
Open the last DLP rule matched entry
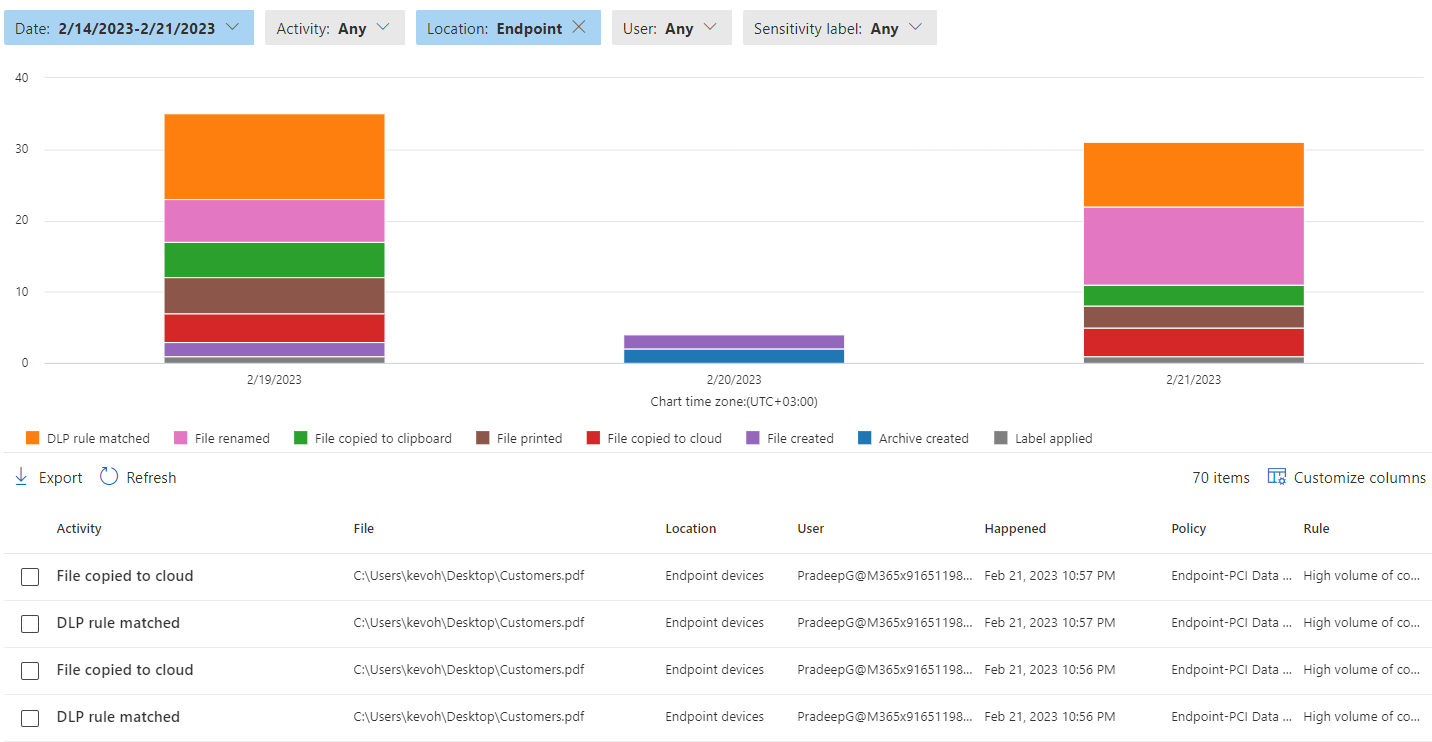[x=118, y=717]
